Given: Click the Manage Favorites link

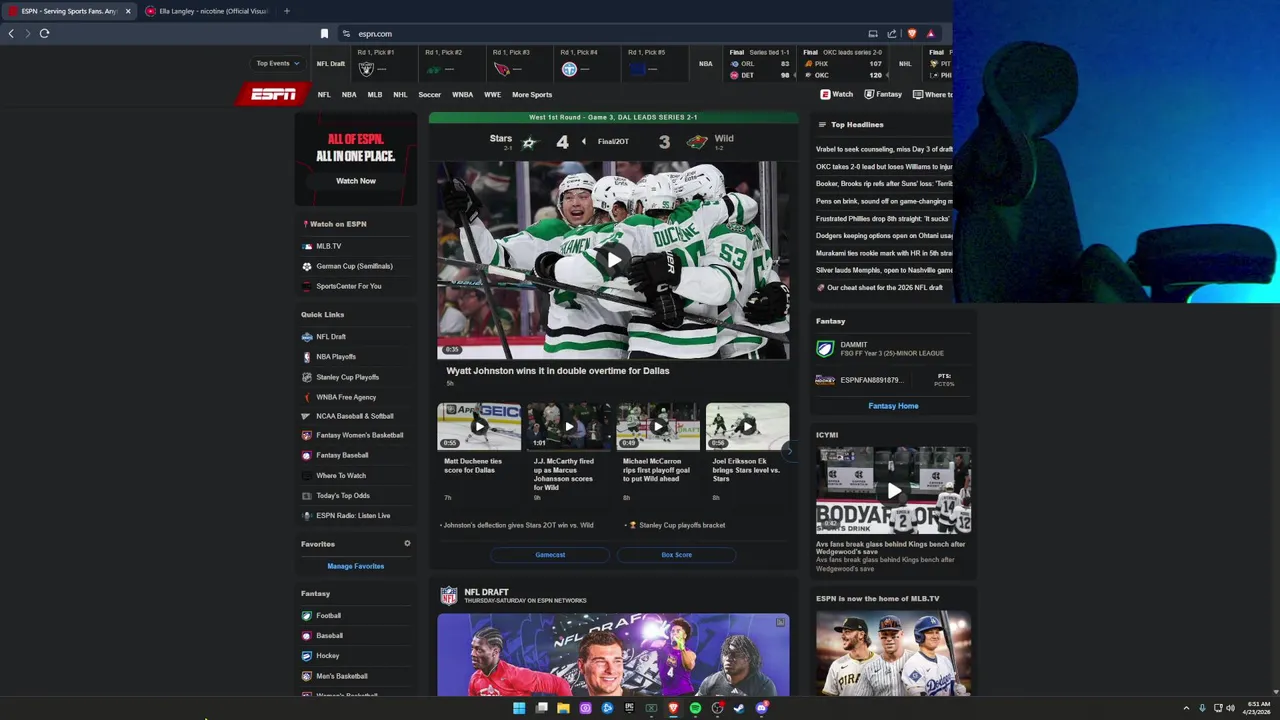Looking at the screenshot, I should point(356,566).
